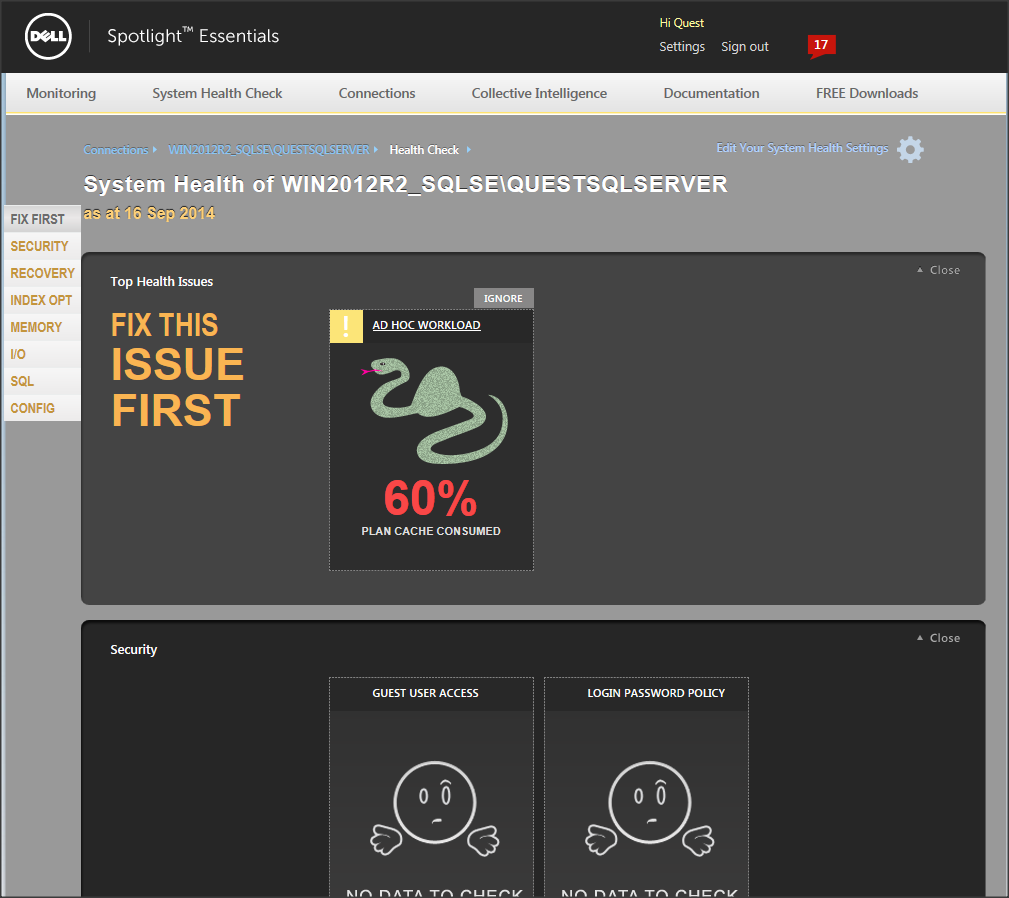Select the CONFIG sidebar tab
Screen dimensions: 1009x898
pos(42,408)
